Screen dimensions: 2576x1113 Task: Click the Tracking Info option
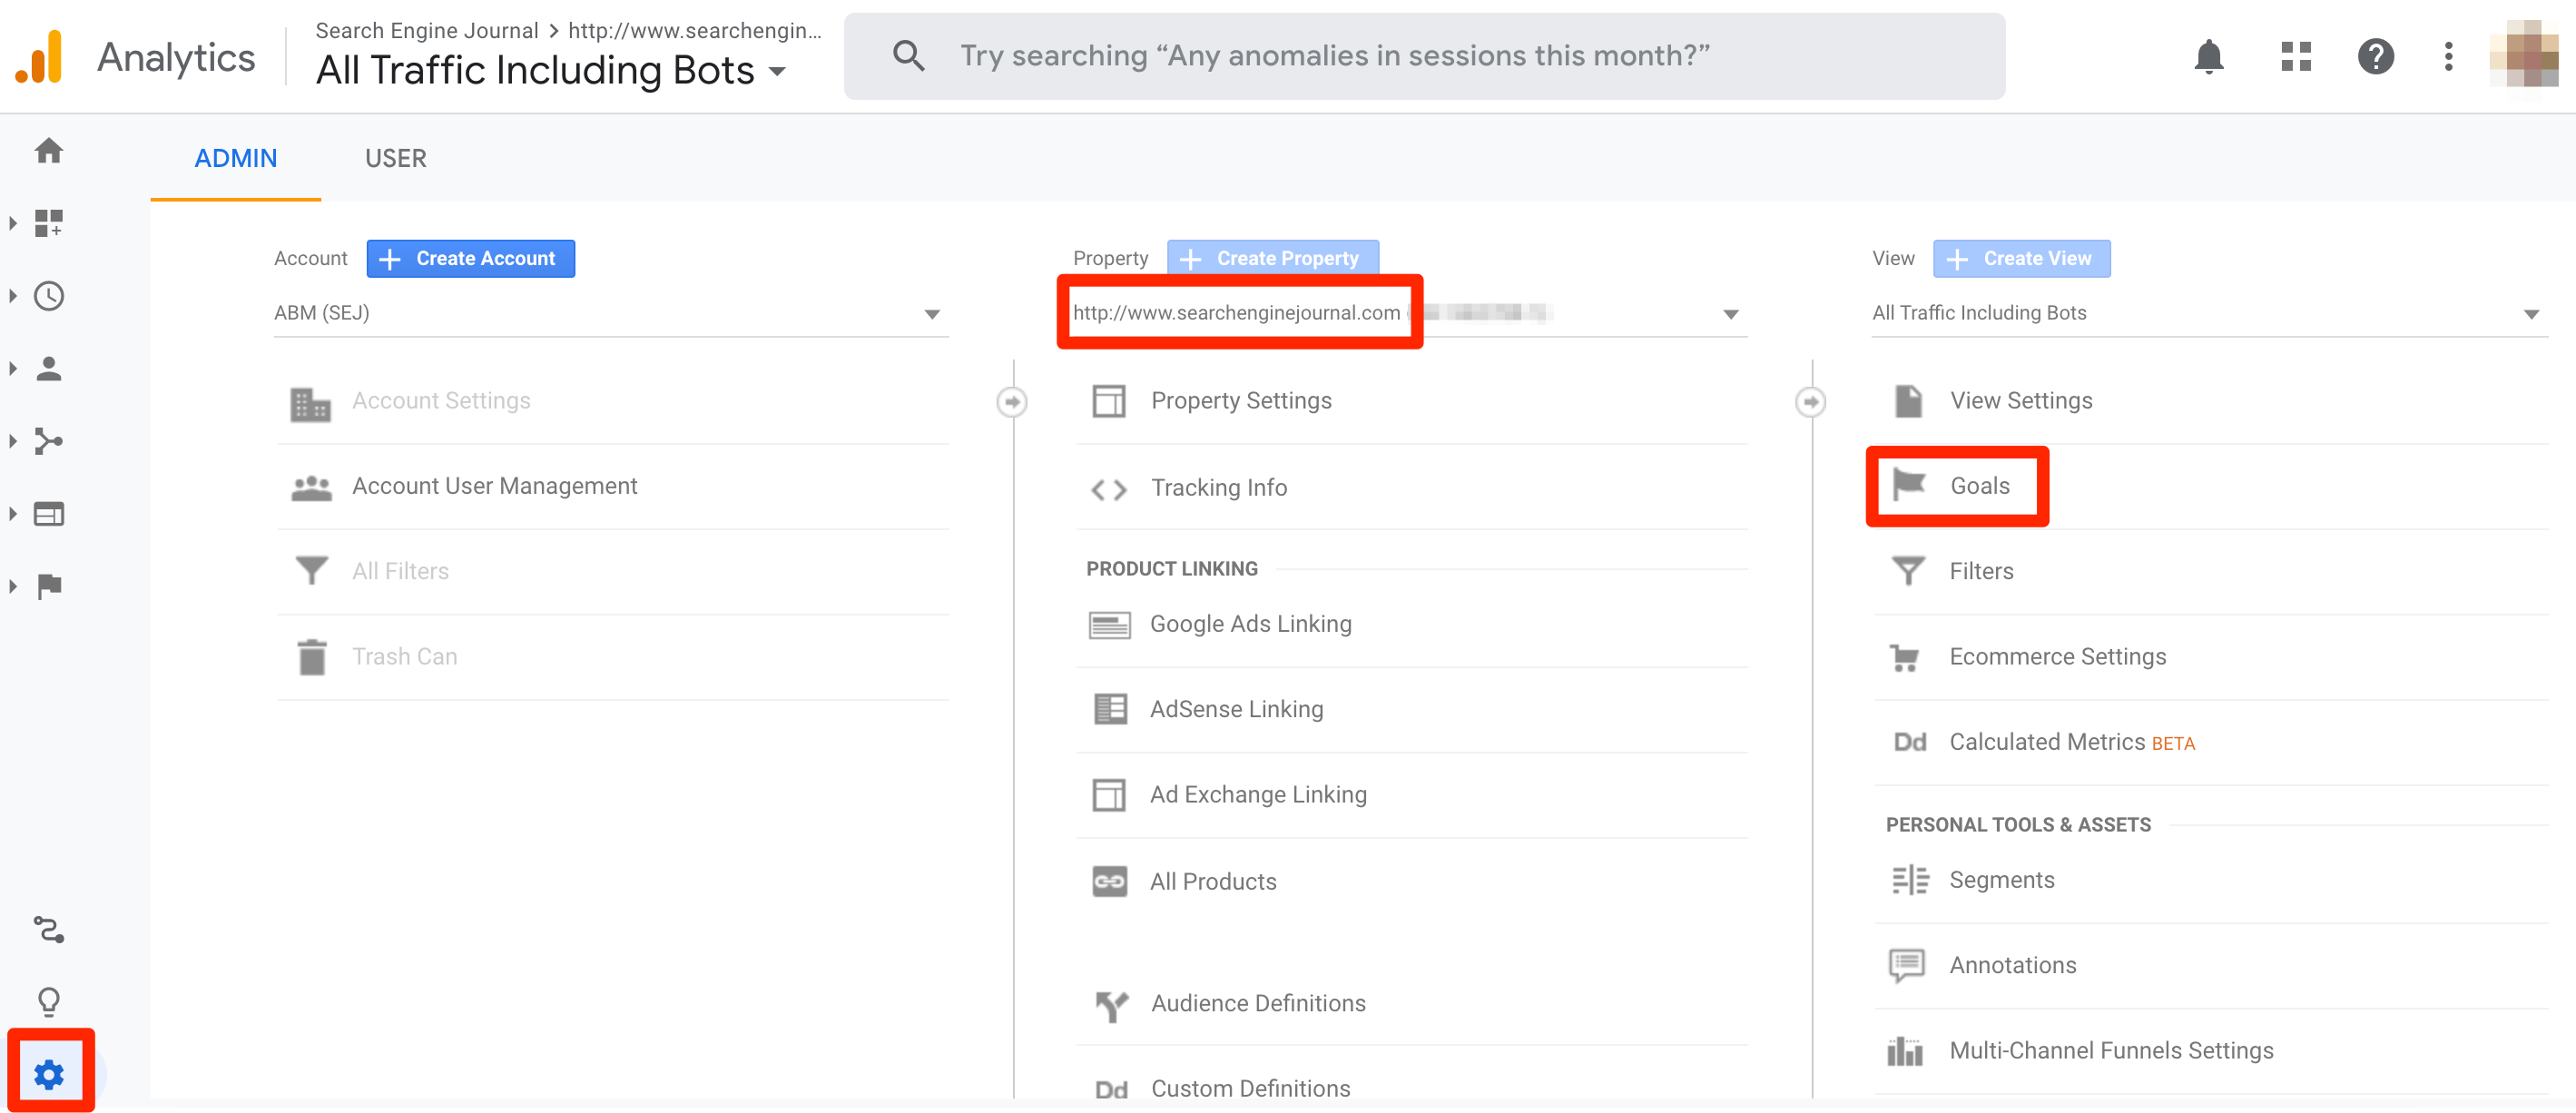1217,485
